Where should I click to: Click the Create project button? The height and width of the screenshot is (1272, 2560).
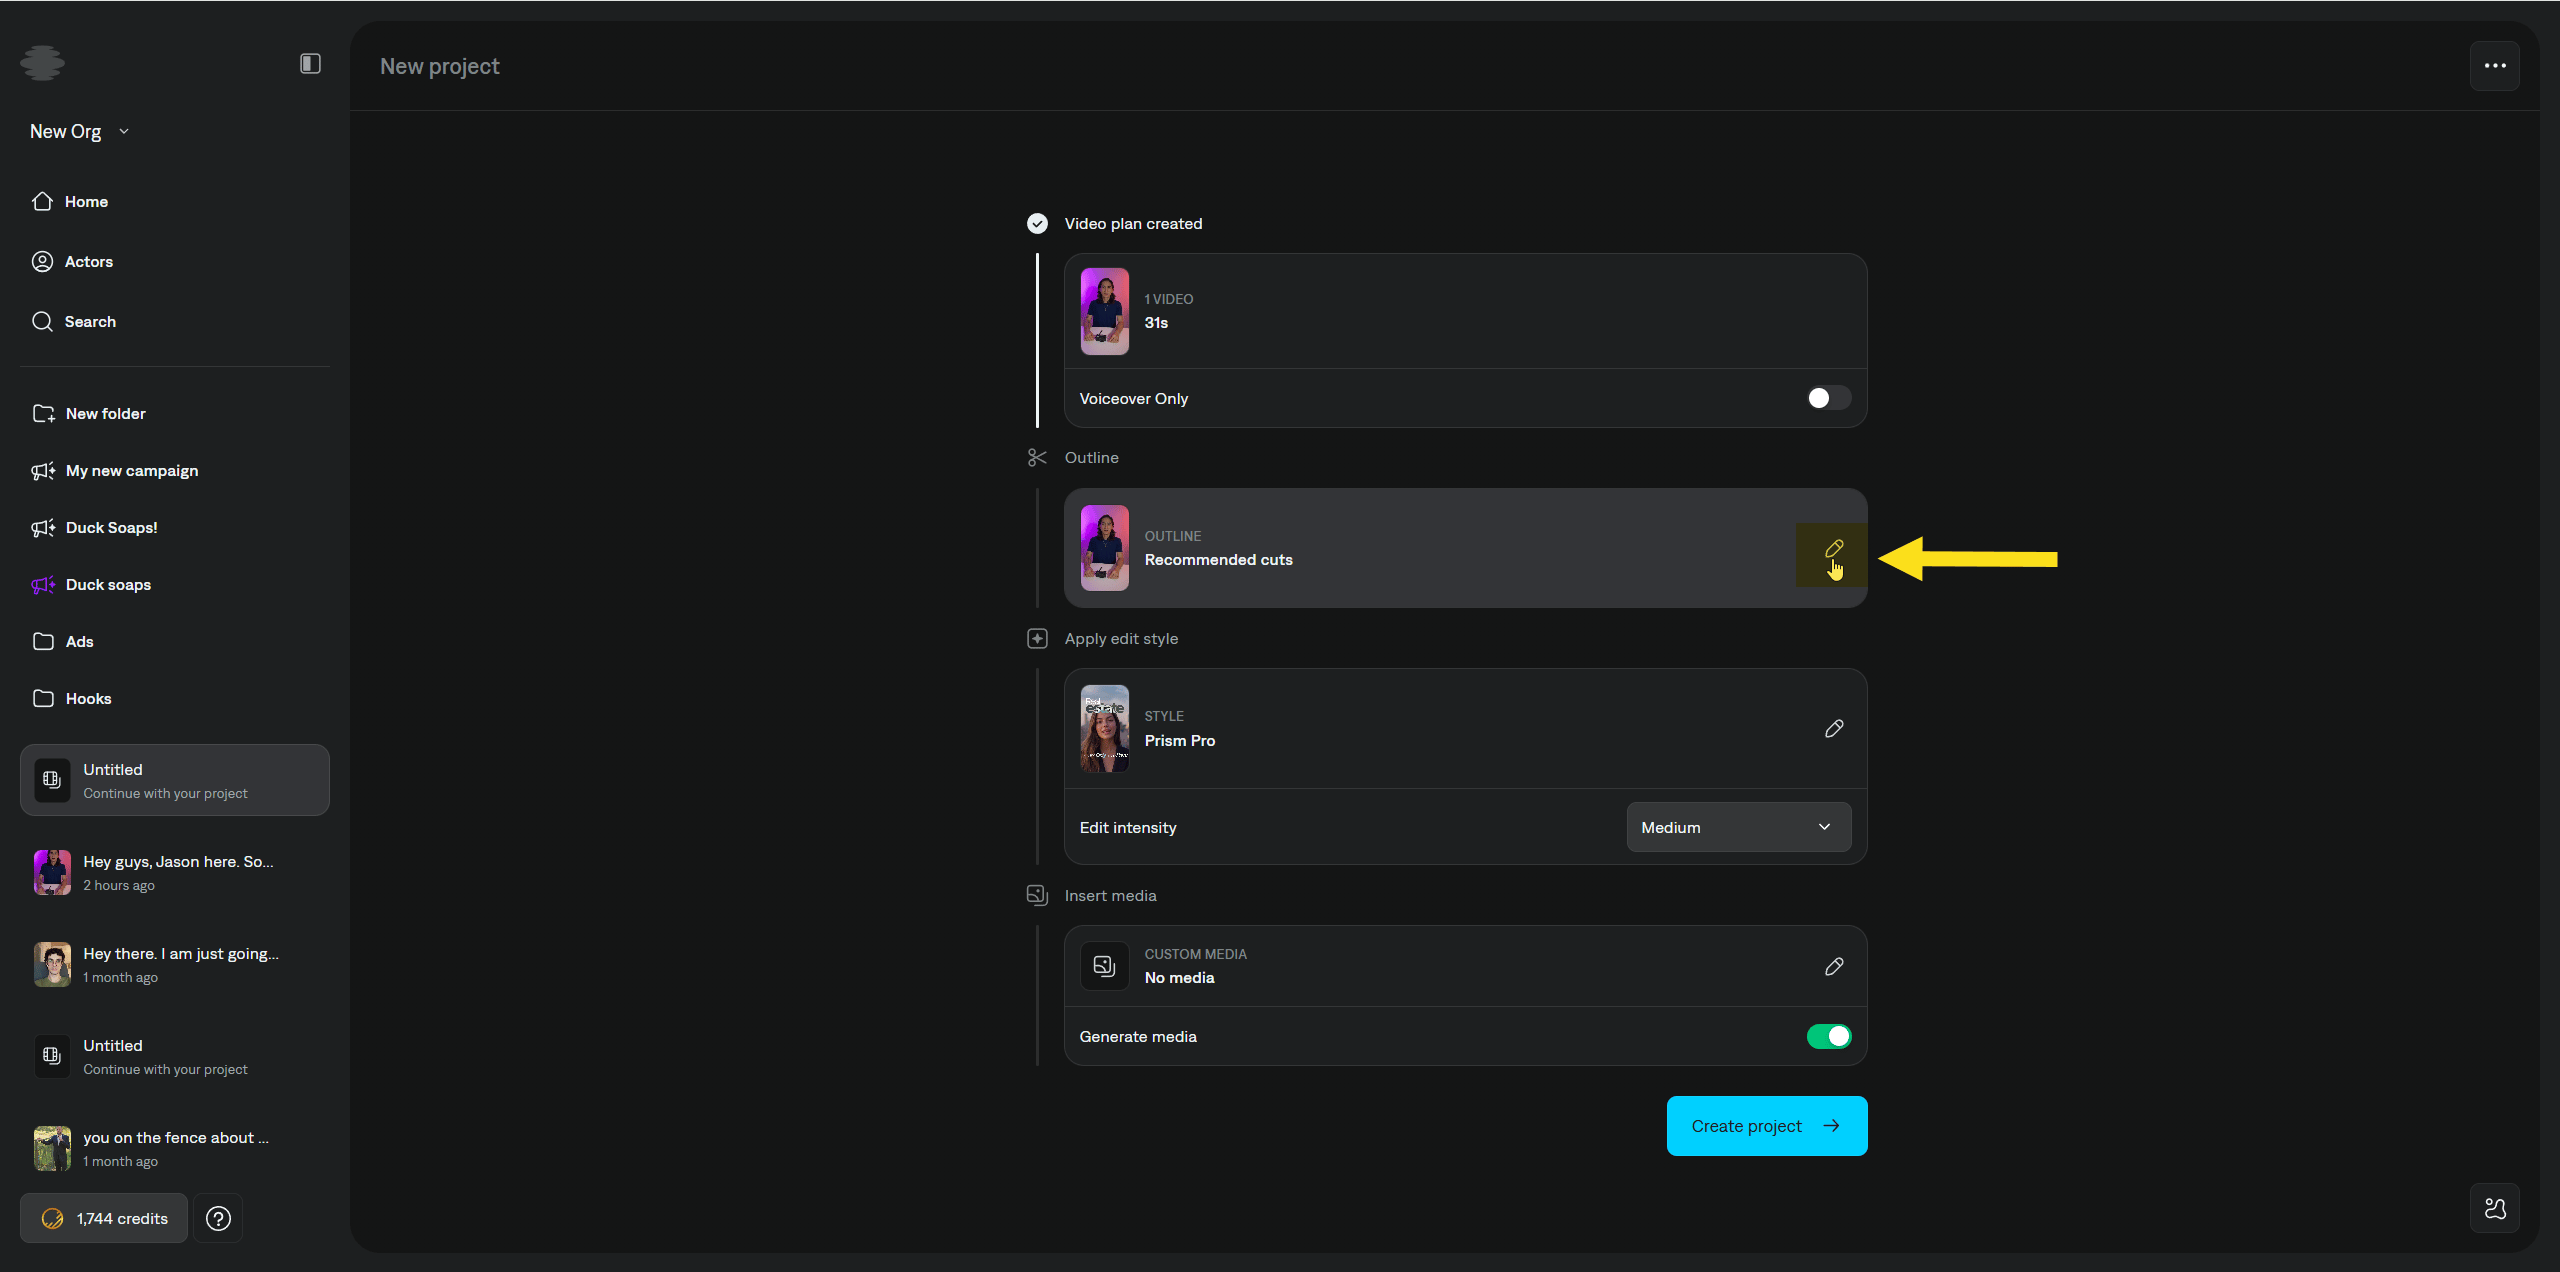1767,1126
